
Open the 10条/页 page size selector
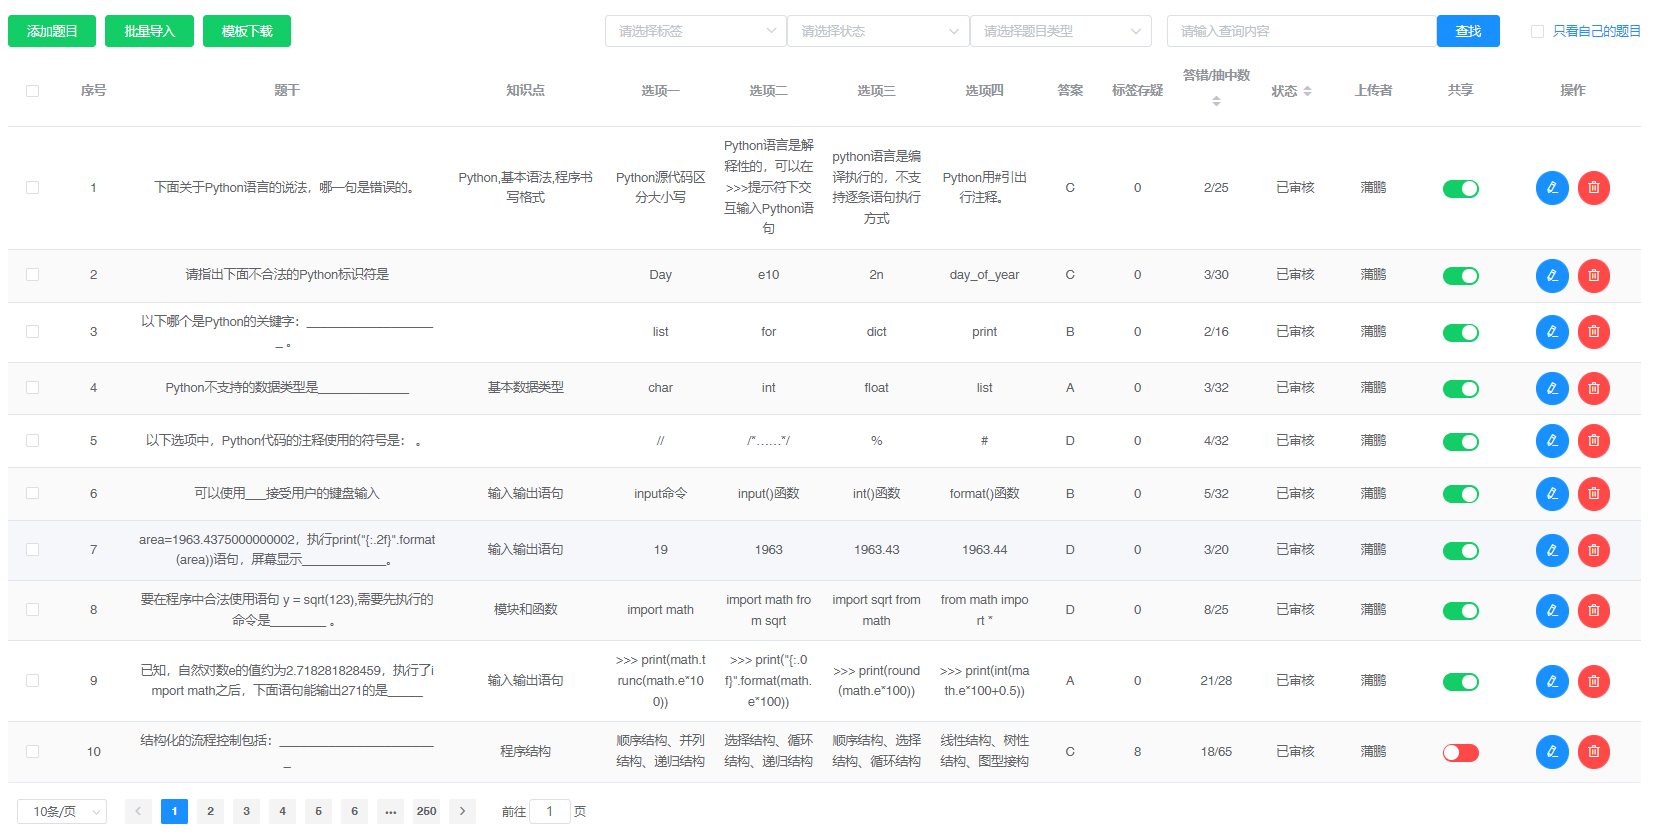(x=62, y=811)
